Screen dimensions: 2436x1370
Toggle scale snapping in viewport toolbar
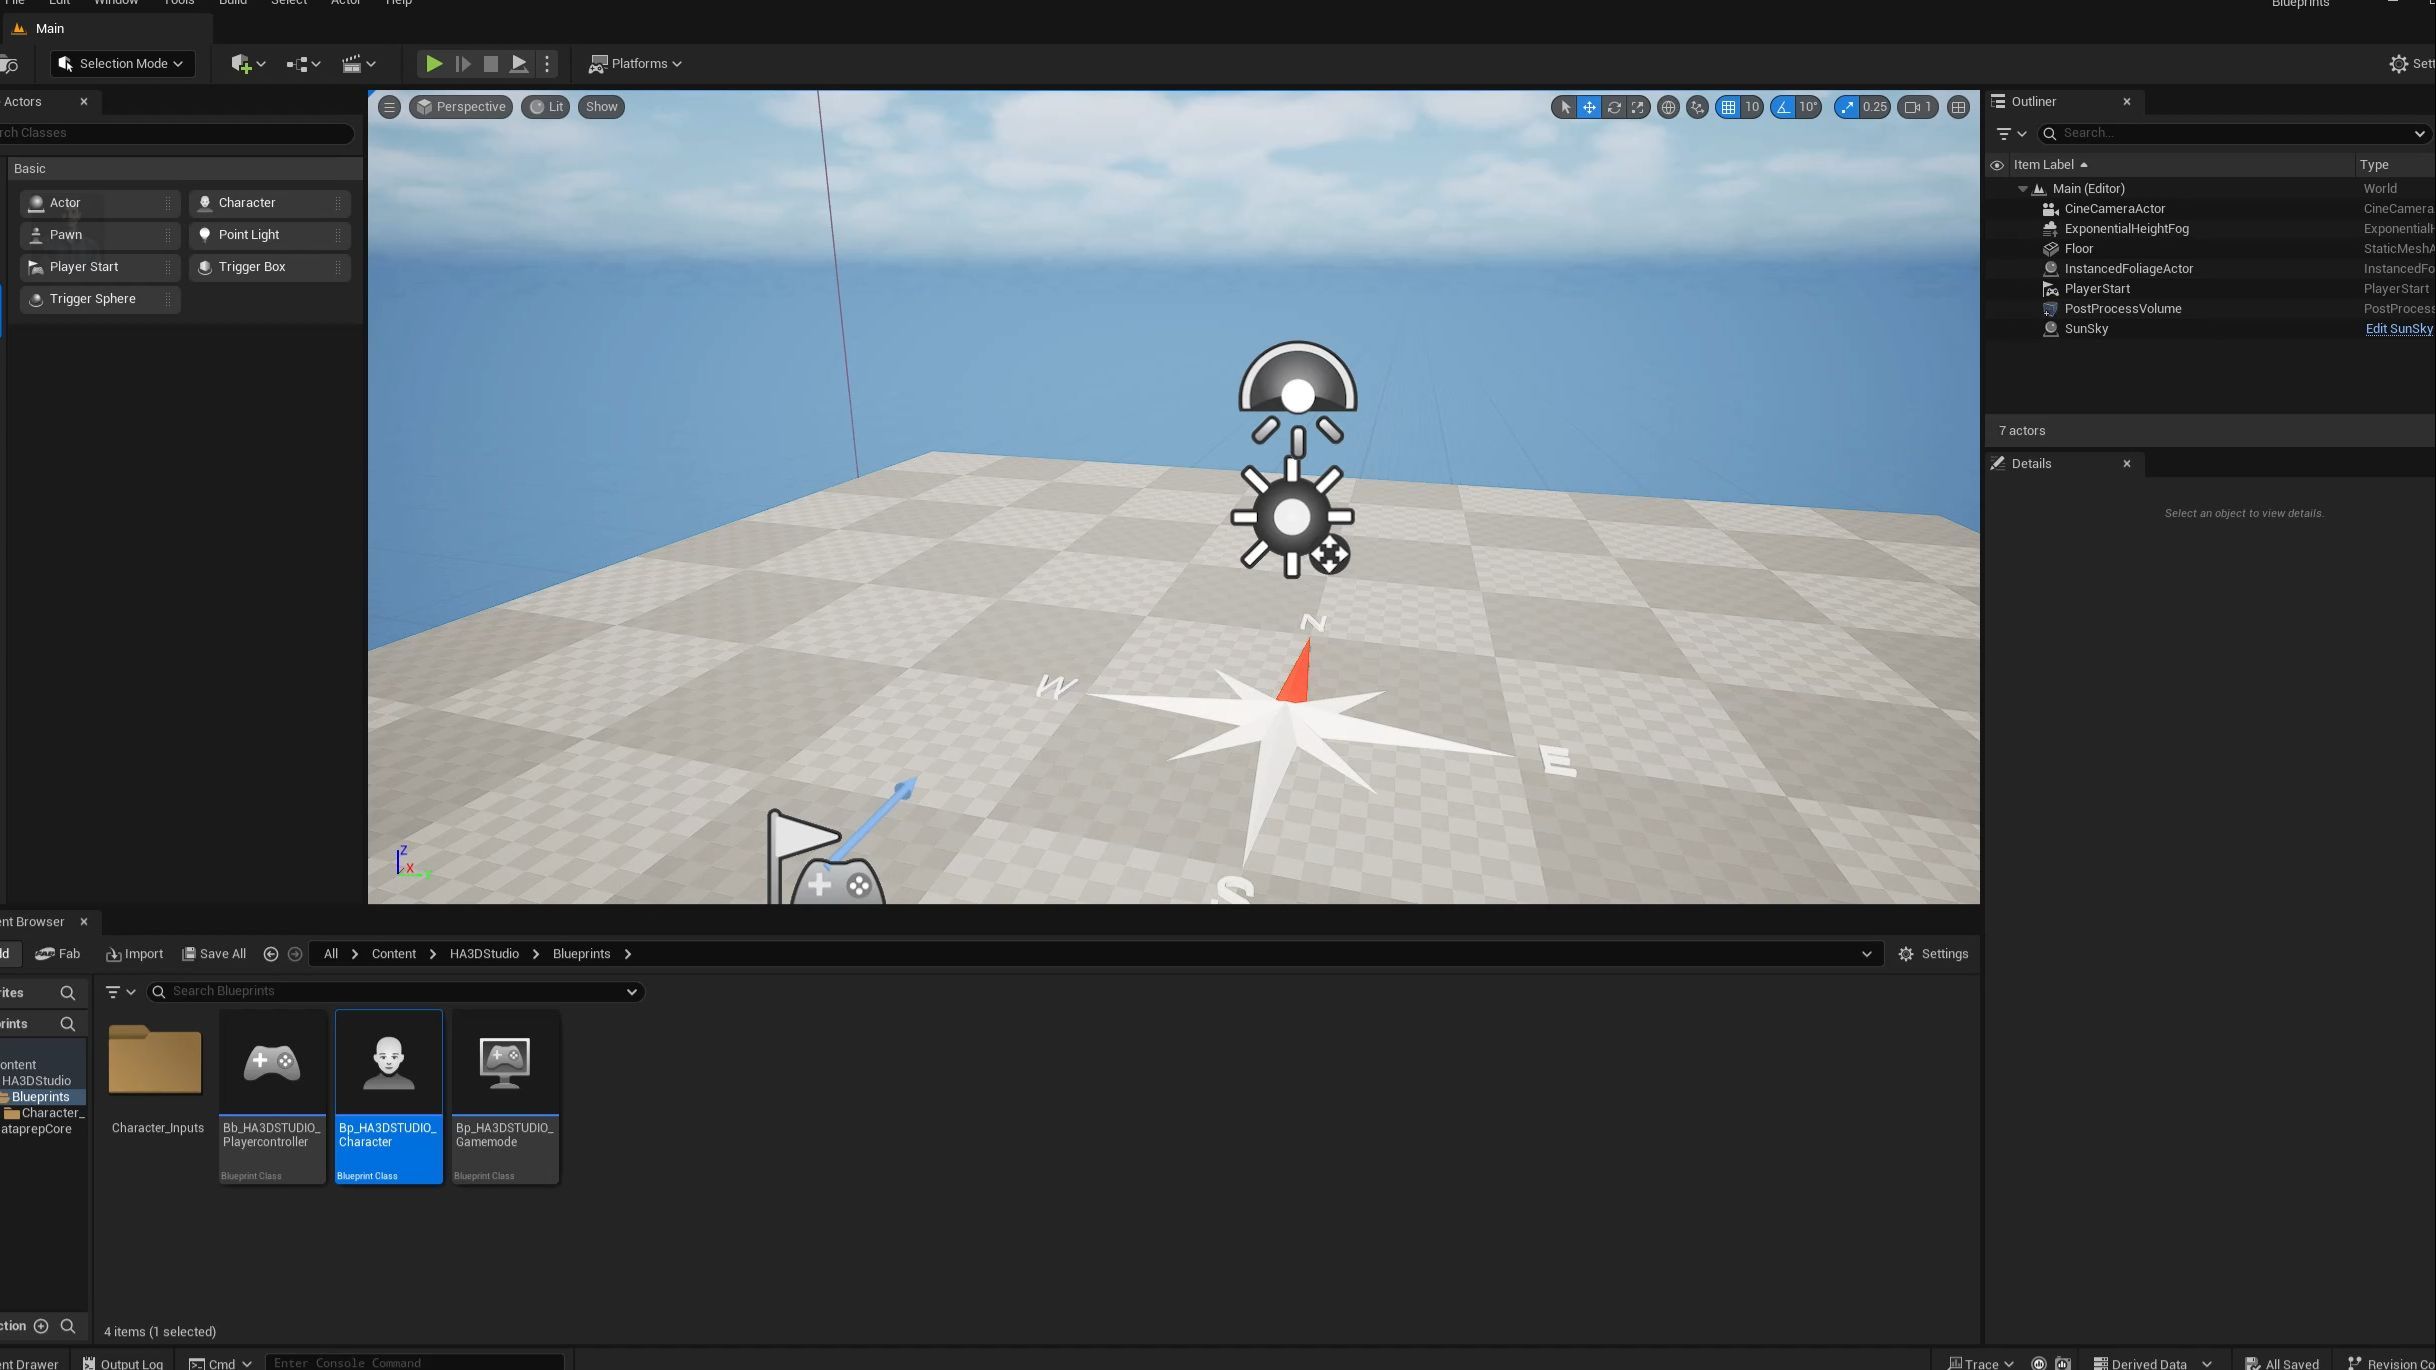(1847, 107)
